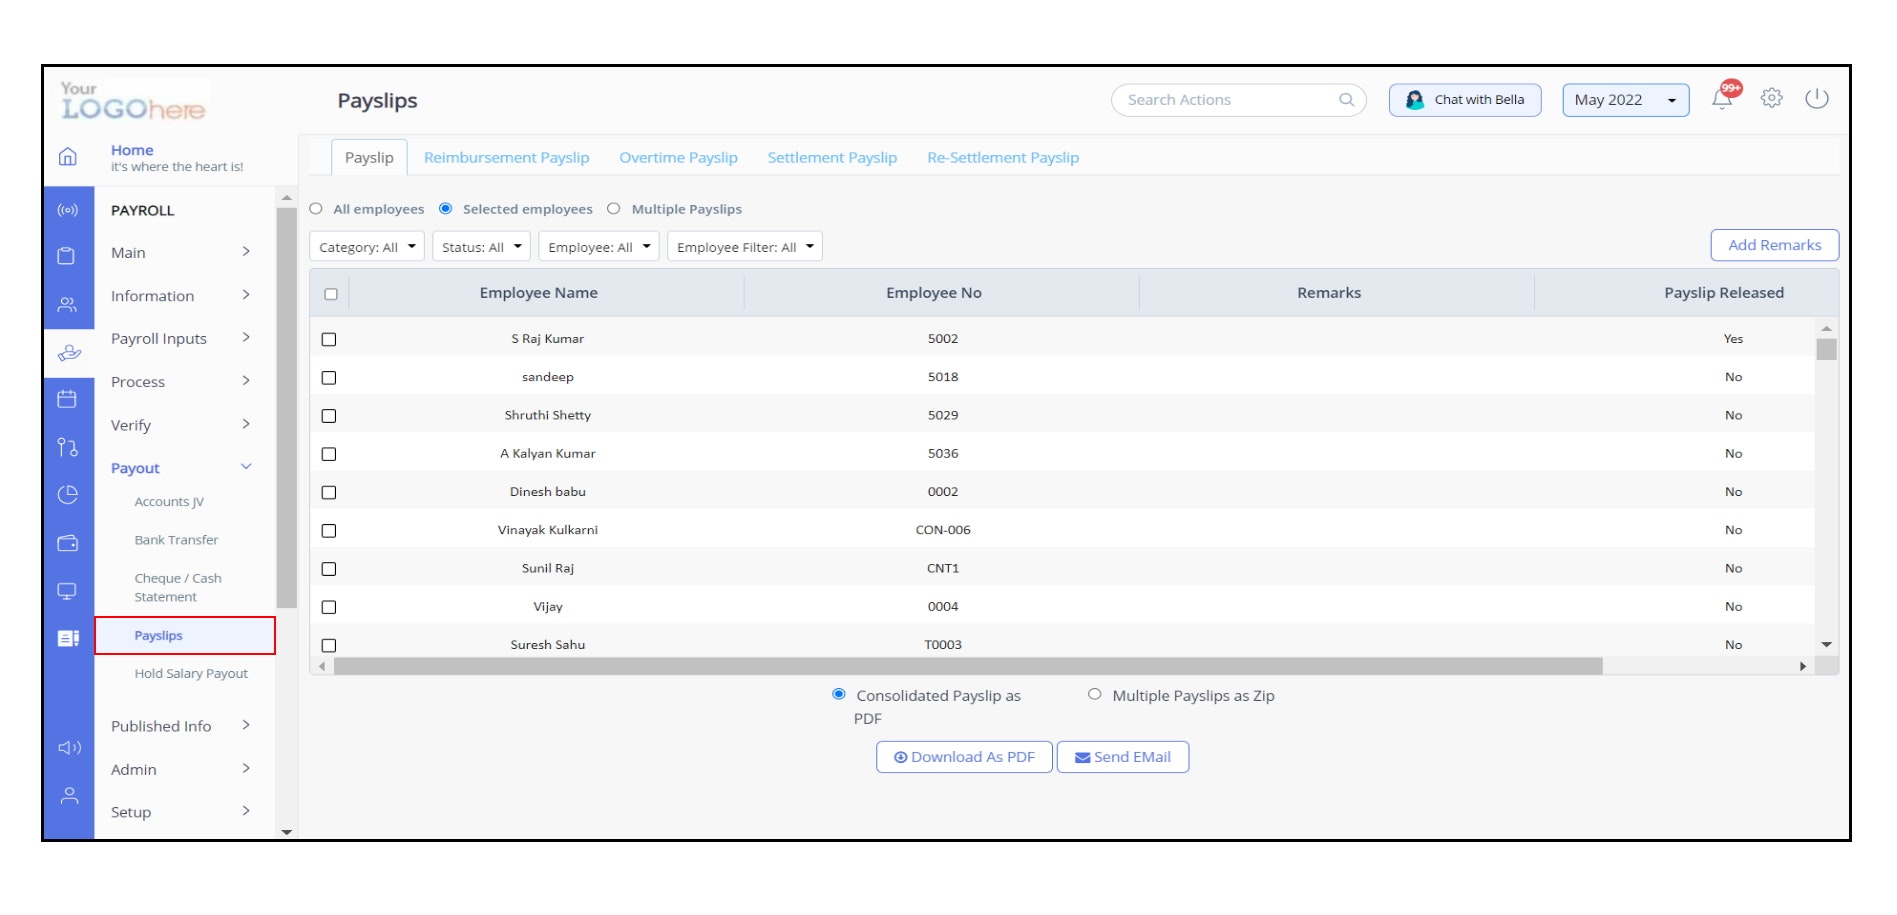Click the home icon in sidebar
The width and height of the screenshot is (1897, 915).
[68, 157]
